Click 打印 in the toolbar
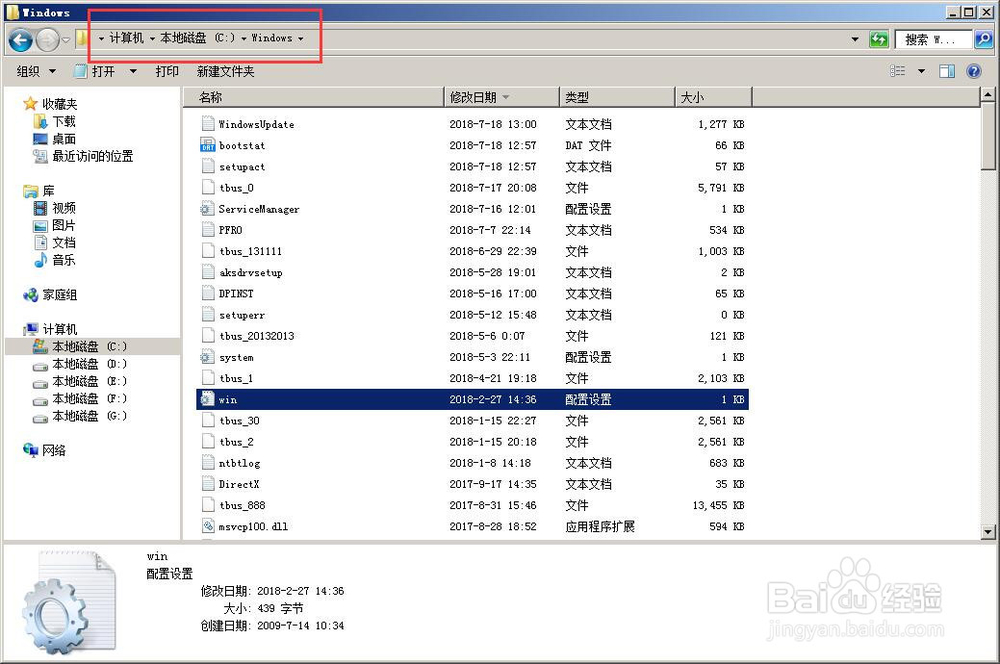1000x664 pixels. tap(167, 71)
